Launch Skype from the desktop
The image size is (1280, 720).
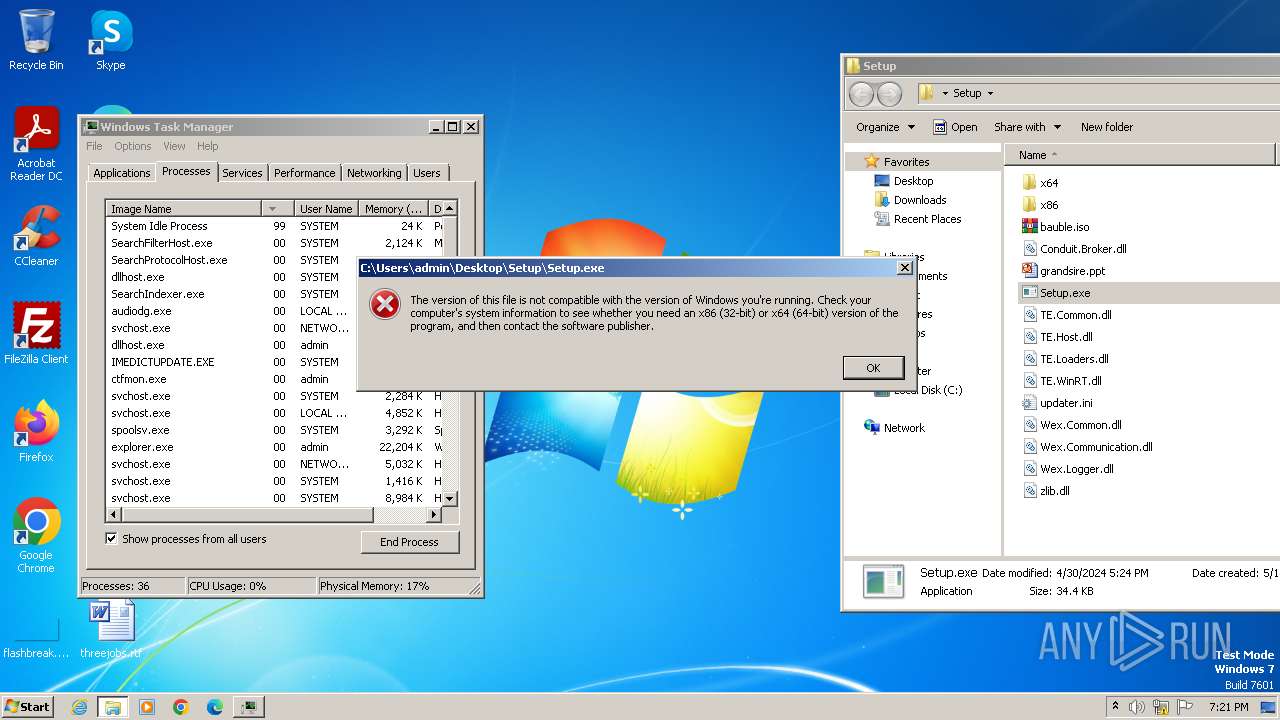110,41
